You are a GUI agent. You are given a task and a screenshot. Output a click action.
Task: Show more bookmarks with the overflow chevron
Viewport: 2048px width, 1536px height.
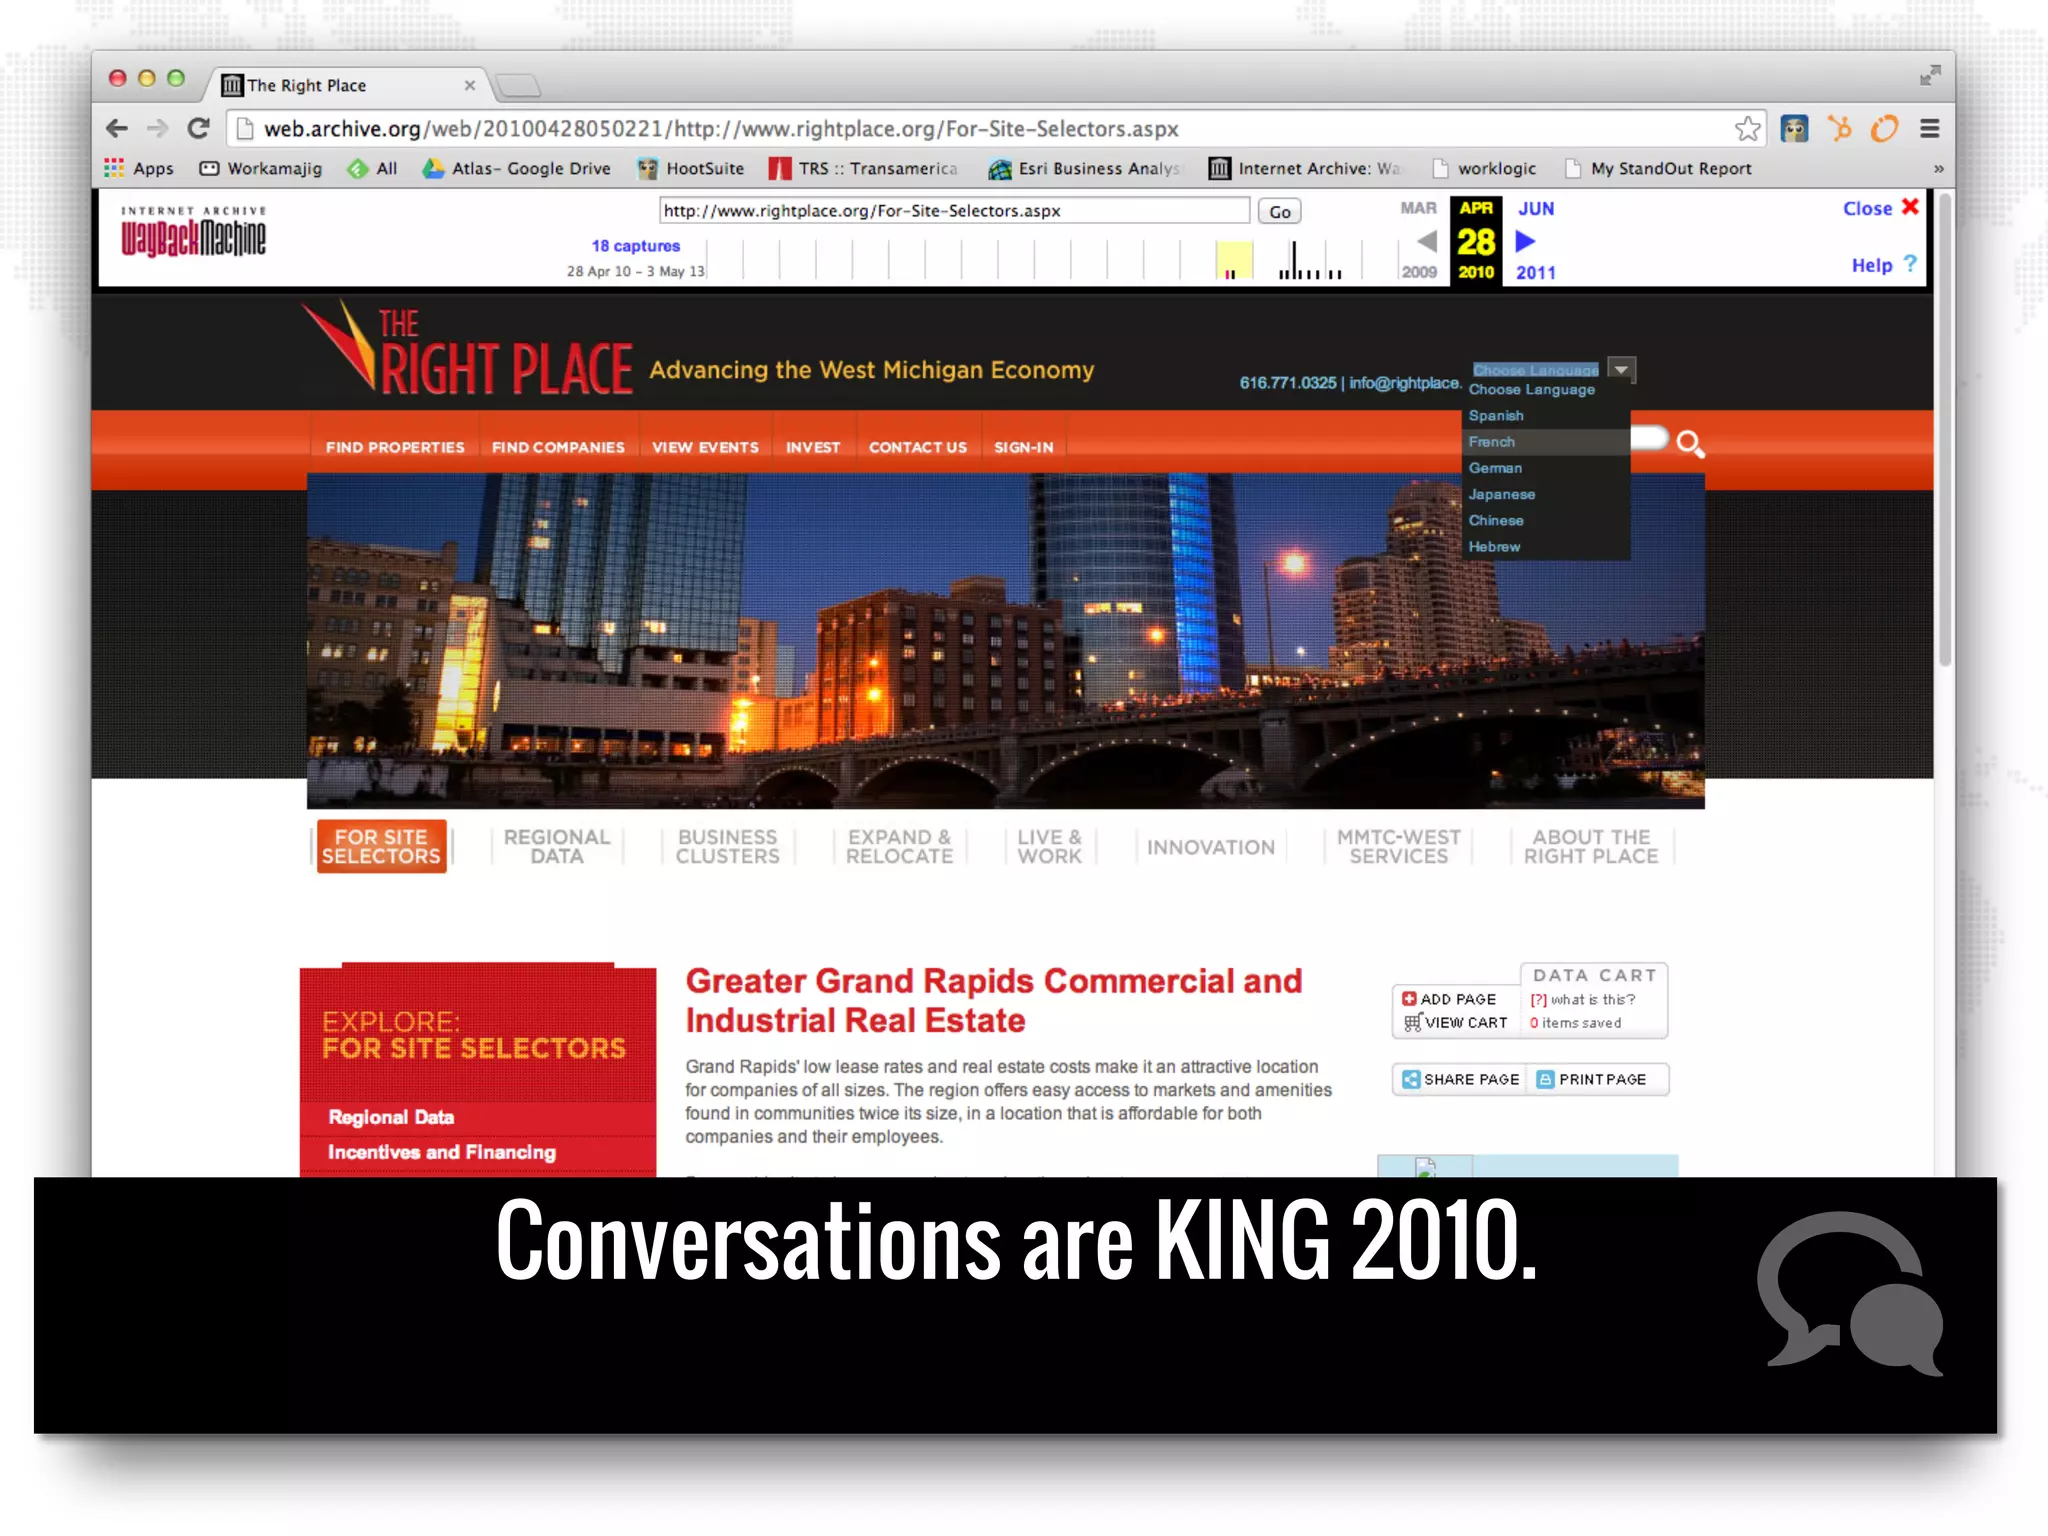tap(1938, 169)
